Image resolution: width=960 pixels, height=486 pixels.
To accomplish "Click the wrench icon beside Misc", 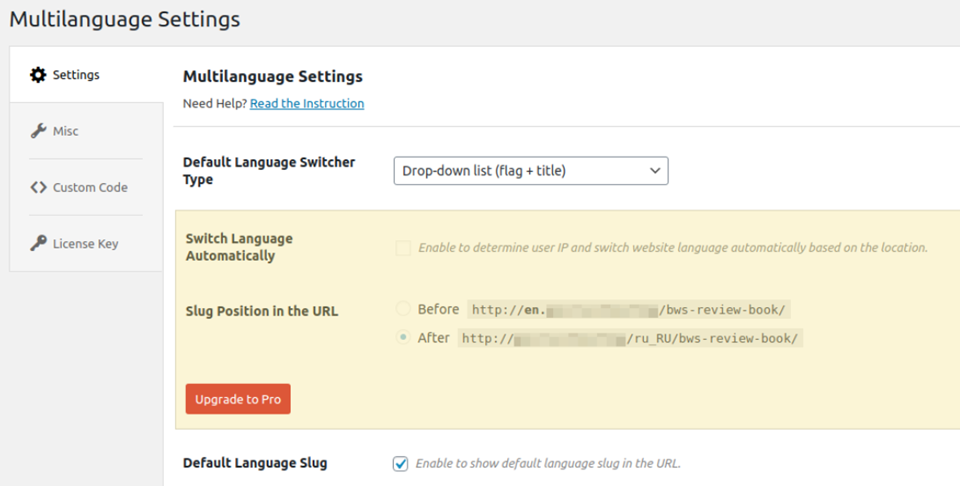I will pyautogui.click(x=38, y=131).
